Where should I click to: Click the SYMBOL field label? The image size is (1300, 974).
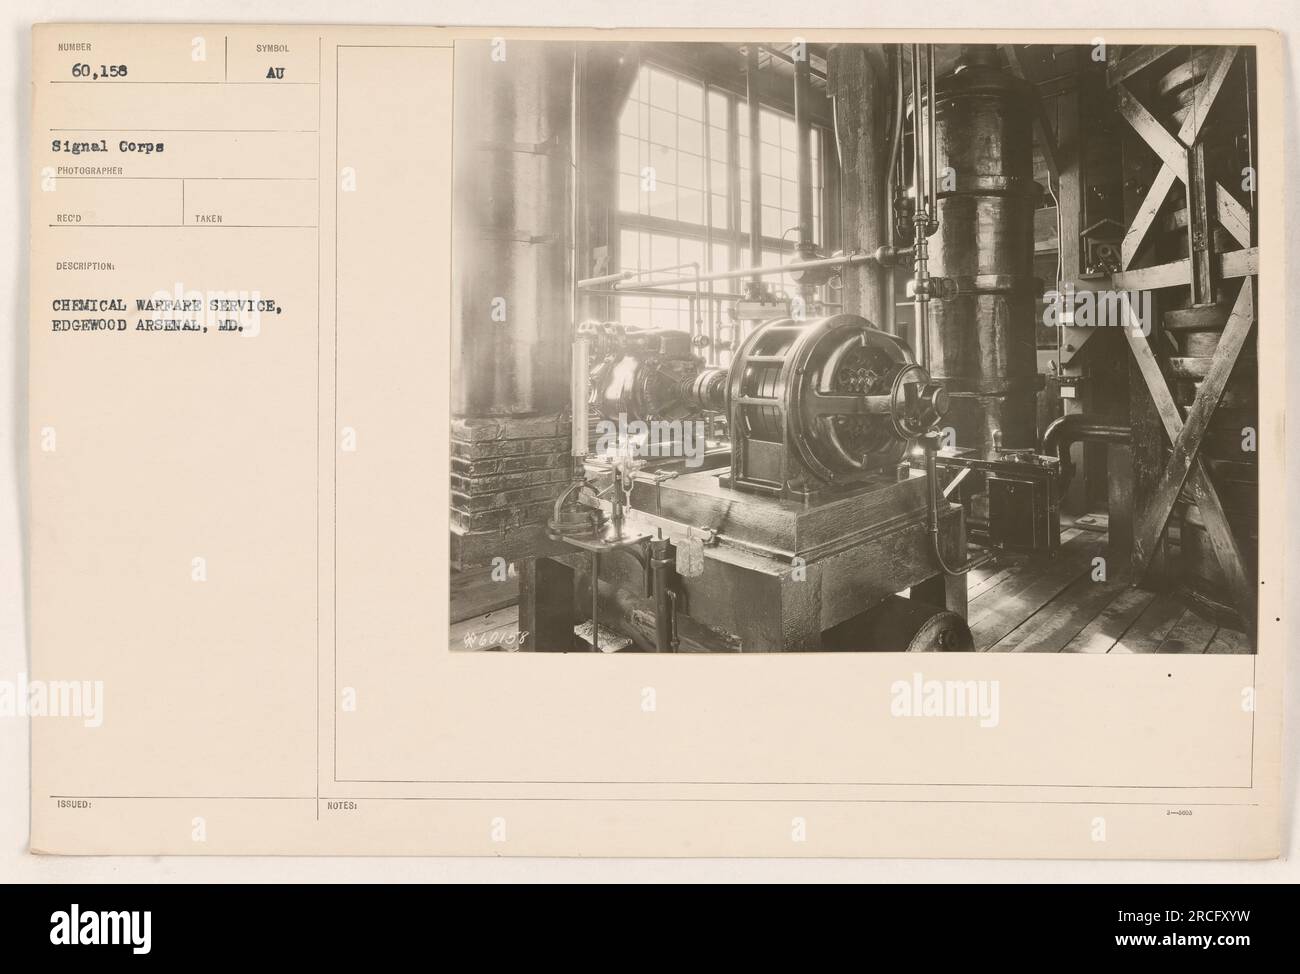pyautogui.click(x=271, y=47)
